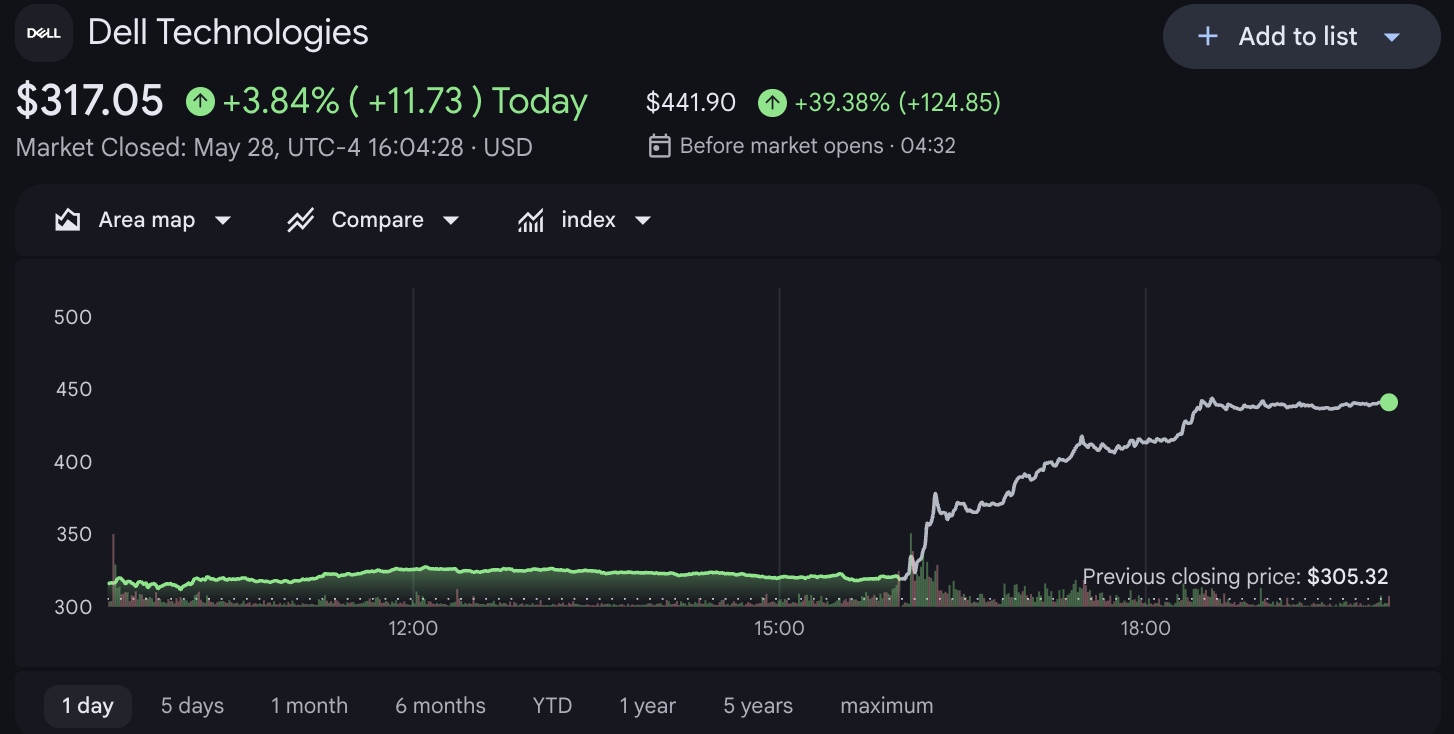Click the Area map chart-type icon
Image resolution: width=1454 pixels, height=734 pixels.
[x=67, y=220]
